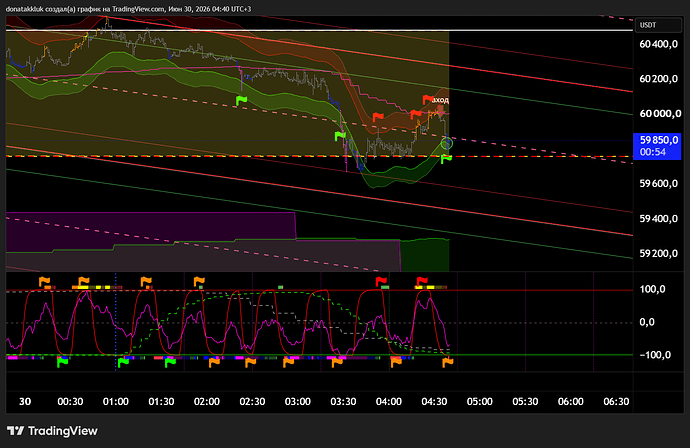Click the 00:54 candle countdown

653,152
